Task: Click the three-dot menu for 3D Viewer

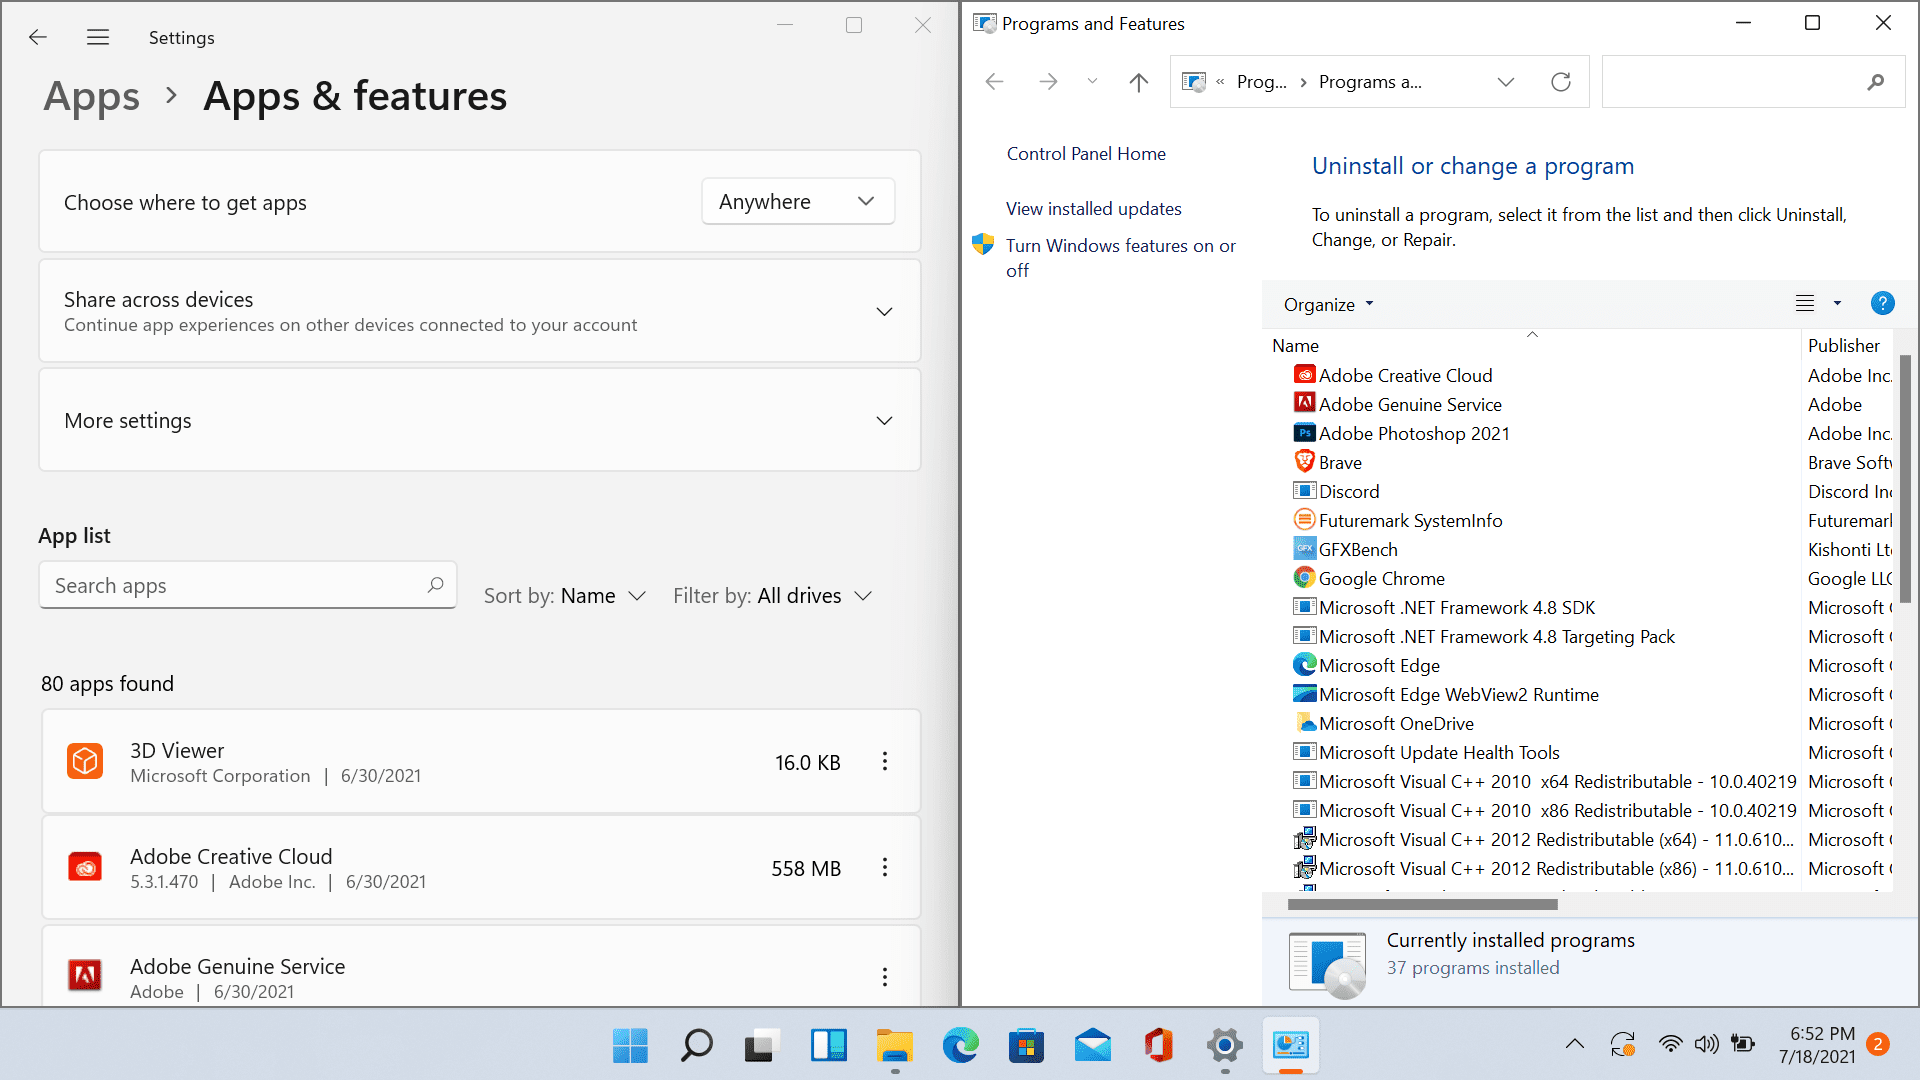Action: click(x=884, y=762)
